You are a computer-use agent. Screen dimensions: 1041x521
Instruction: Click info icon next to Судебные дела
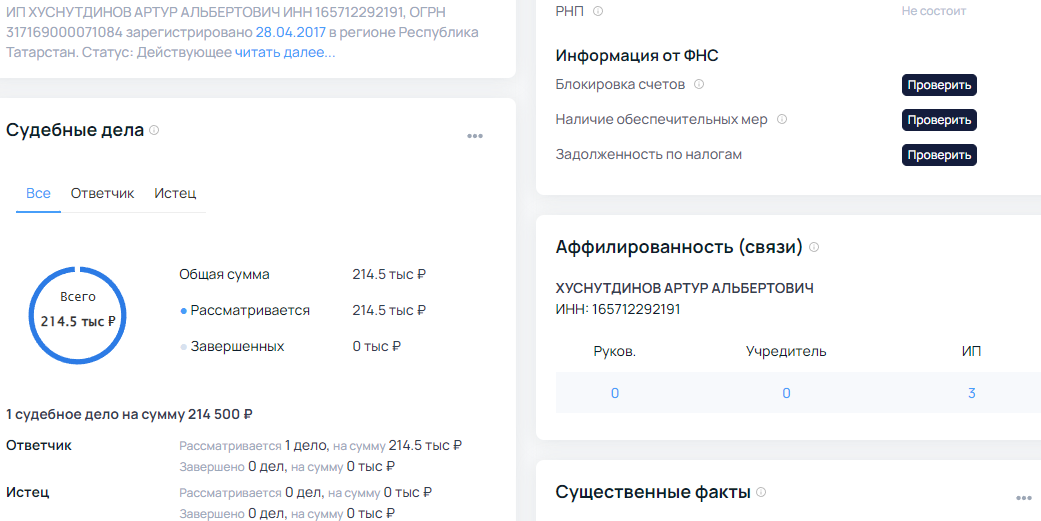tap(154, 130)
